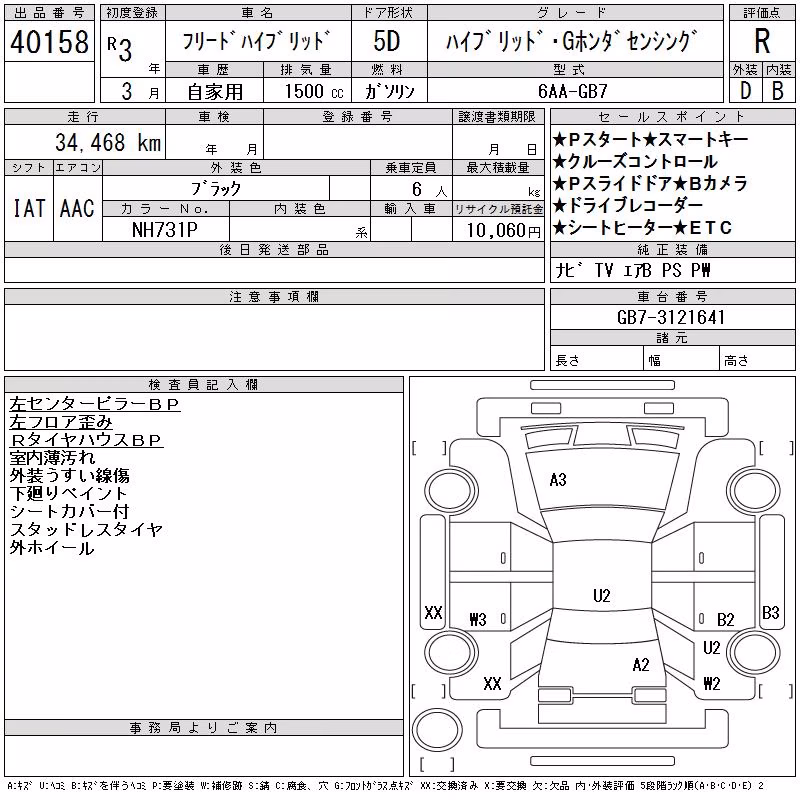This screenshot has width=800, height=800.
Task: Click the grade ハイブリッド・Gホンダセンシング
Action: pyautogui.click(x=571, y=42)
